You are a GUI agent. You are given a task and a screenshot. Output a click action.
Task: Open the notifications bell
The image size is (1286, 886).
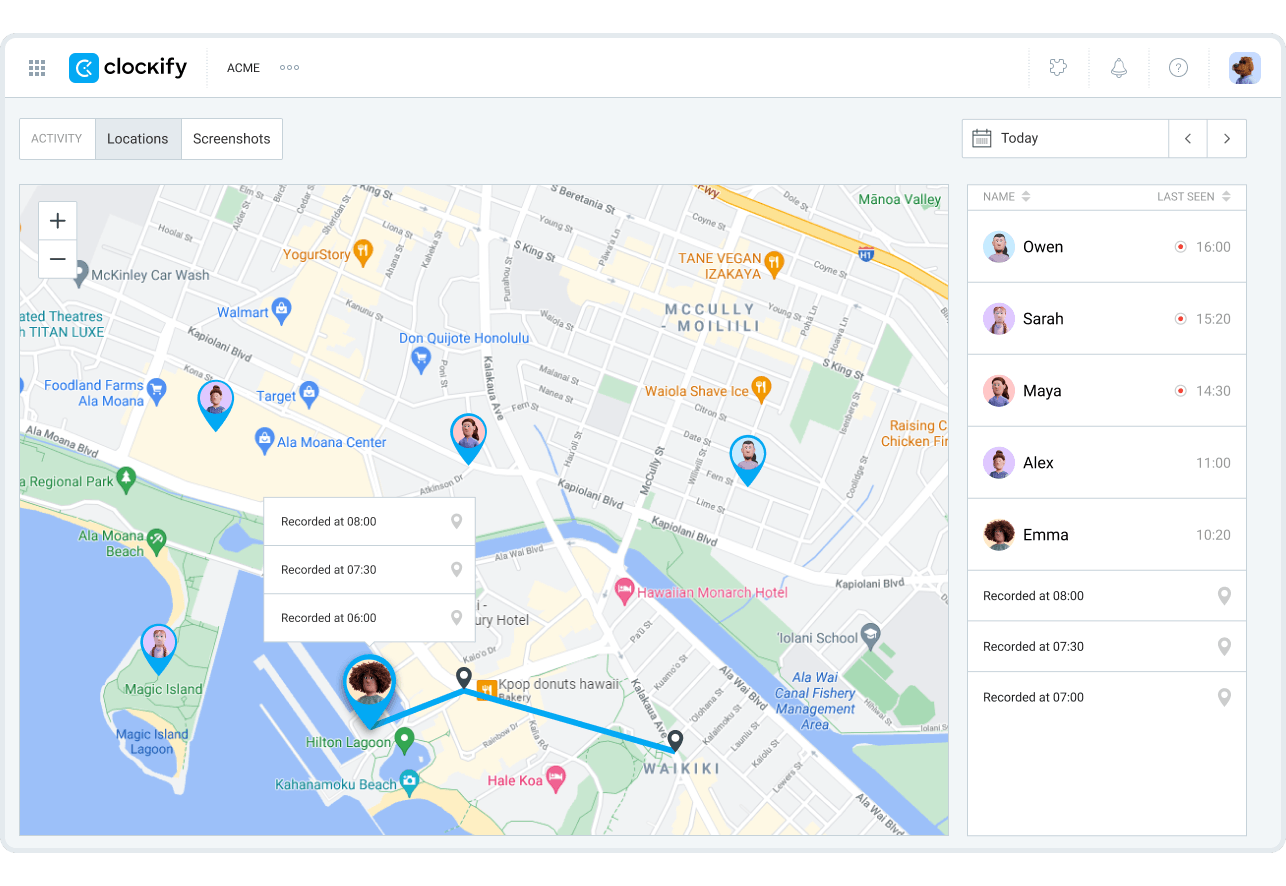coord(1119,68)
